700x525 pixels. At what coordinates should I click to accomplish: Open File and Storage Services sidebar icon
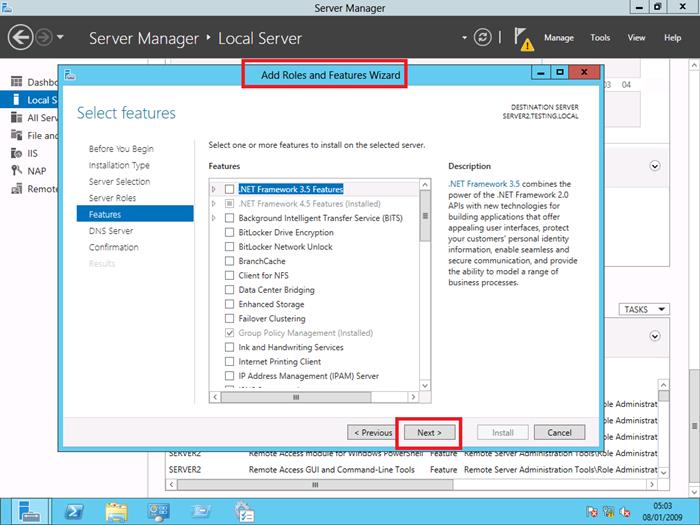[x=17, y=135]
